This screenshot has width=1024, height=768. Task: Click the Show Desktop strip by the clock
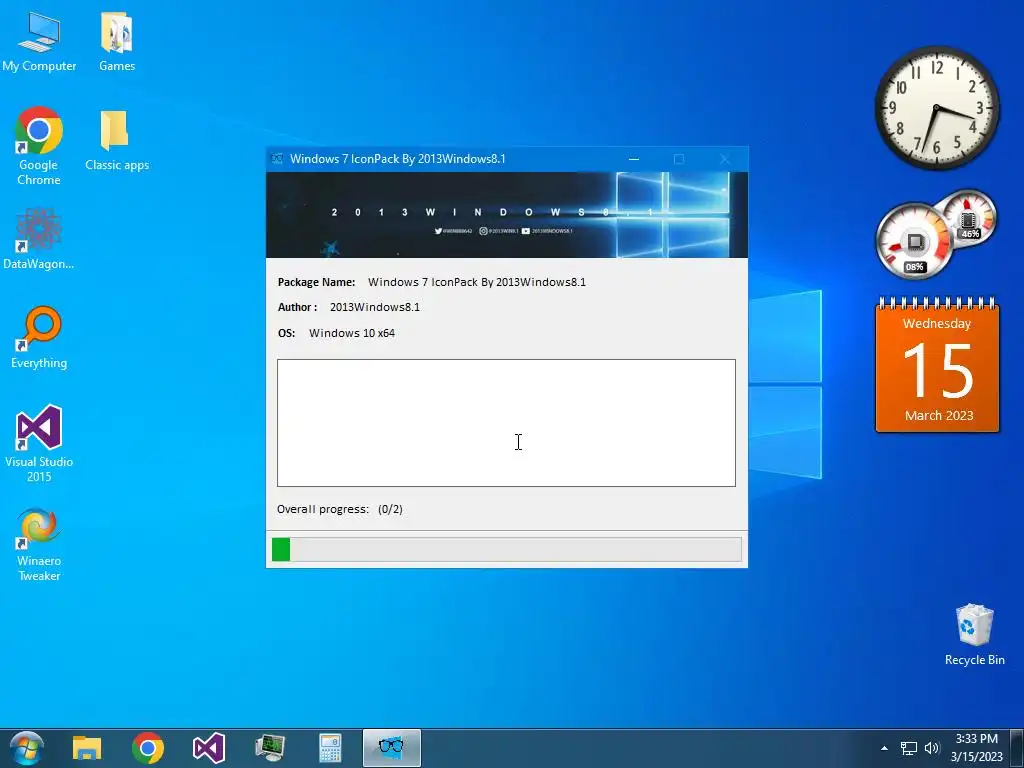(1016, 748)
